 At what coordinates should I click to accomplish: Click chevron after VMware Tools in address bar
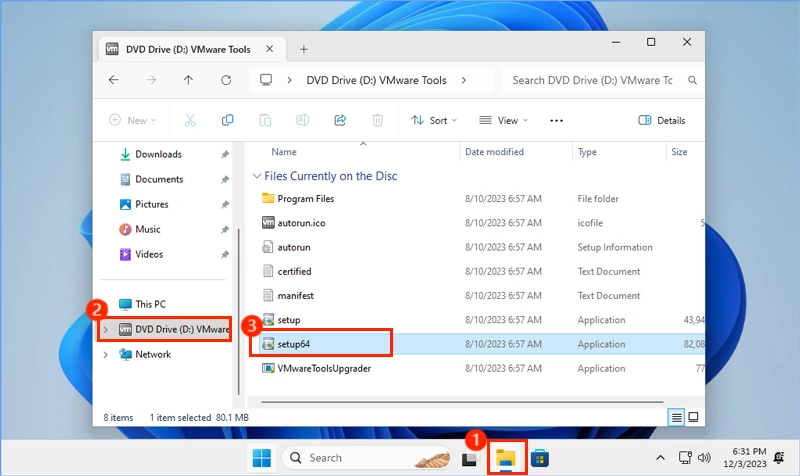pos(463,80)
